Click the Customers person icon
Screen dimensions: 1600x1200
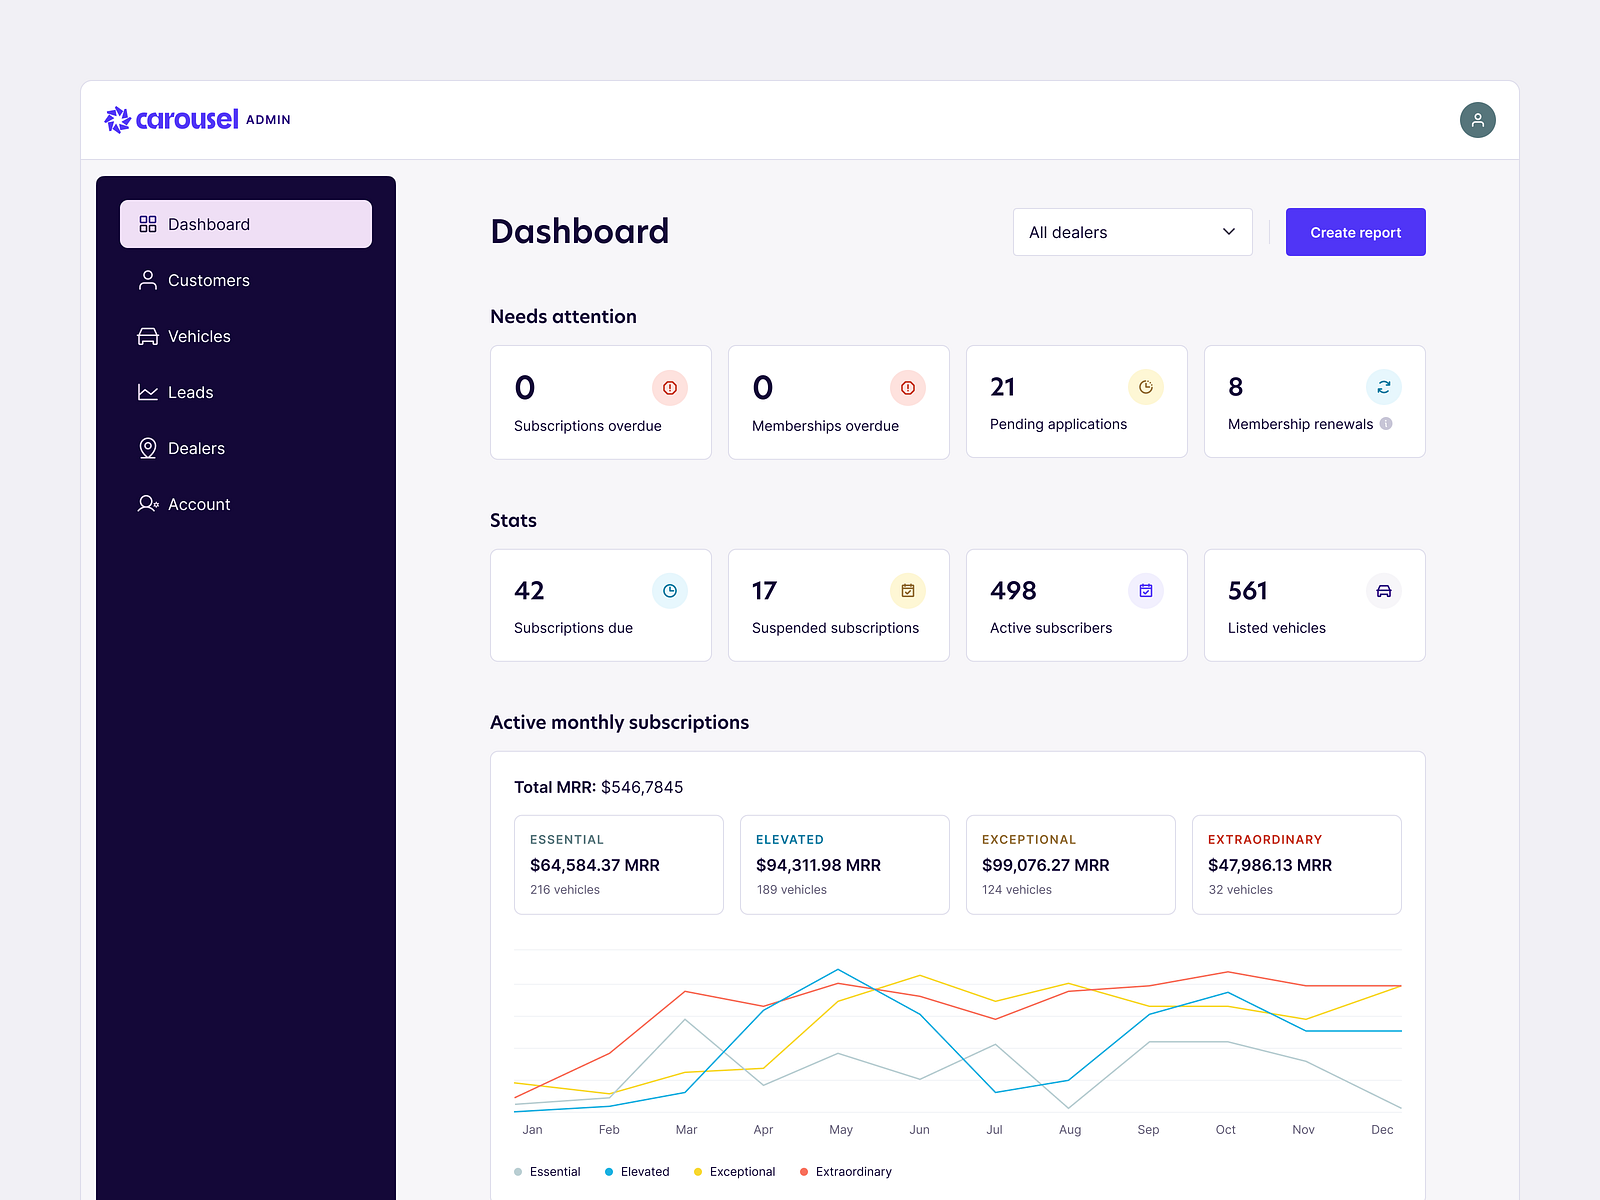coord(147,280)
